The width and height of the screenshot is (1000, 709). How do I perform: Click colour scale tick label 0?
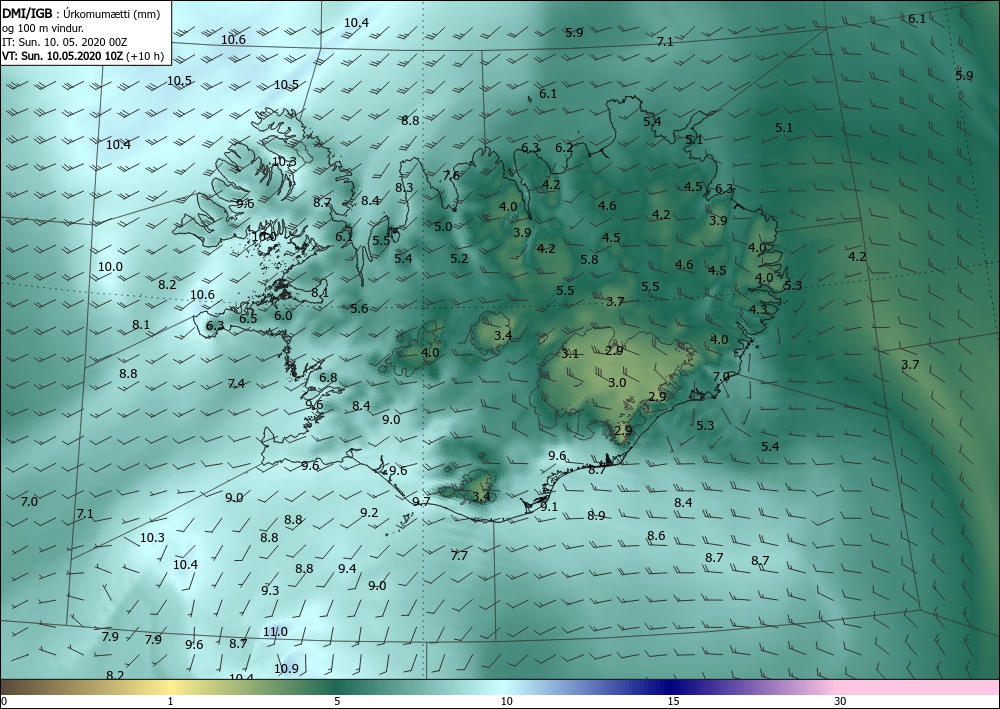coord(4,701)
